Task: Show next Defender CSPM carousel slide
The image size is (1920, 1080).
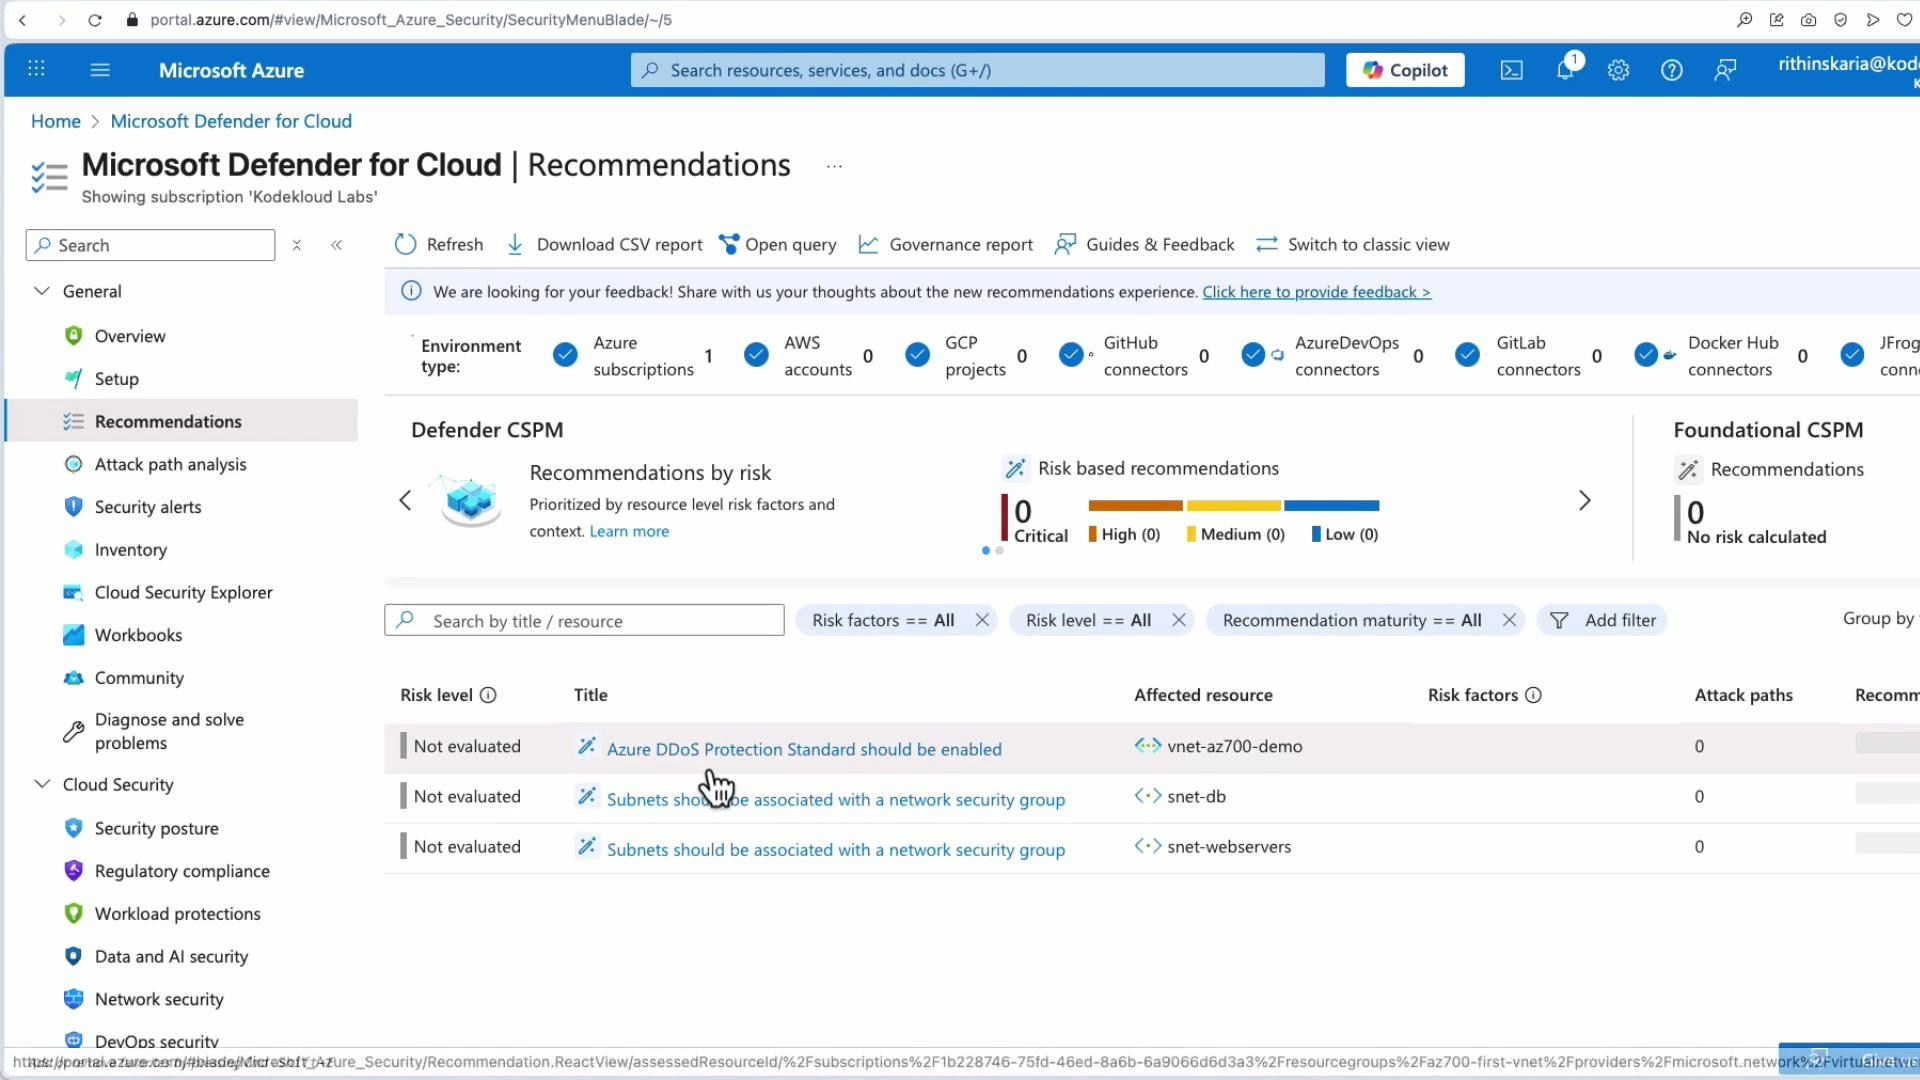Action: (1584, 500)
